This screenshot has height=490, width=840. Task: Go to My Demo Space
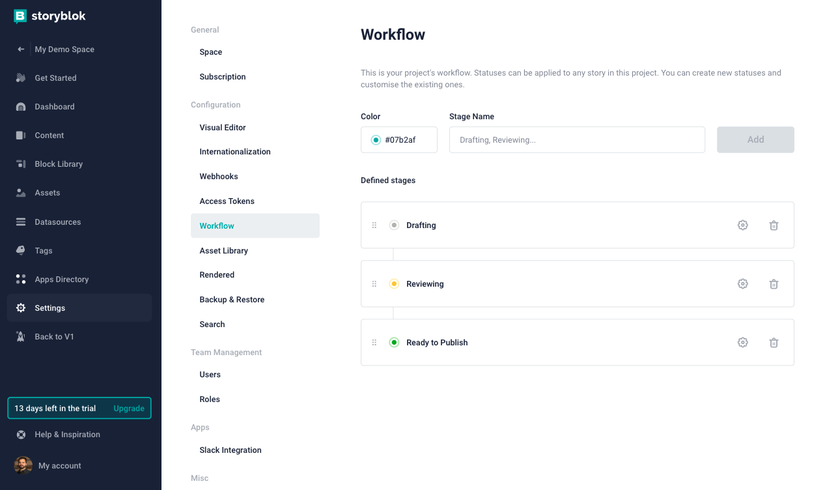point(64,49)
